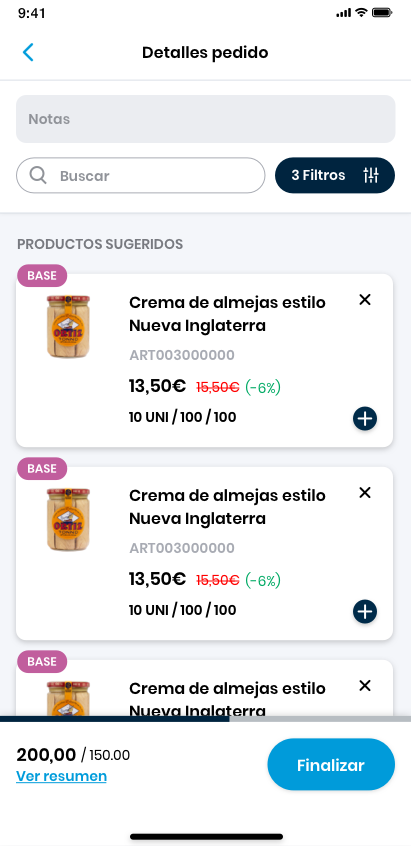Close the third suggested product card
Screen dimensions: 411x846
click(x=365, y=686)
